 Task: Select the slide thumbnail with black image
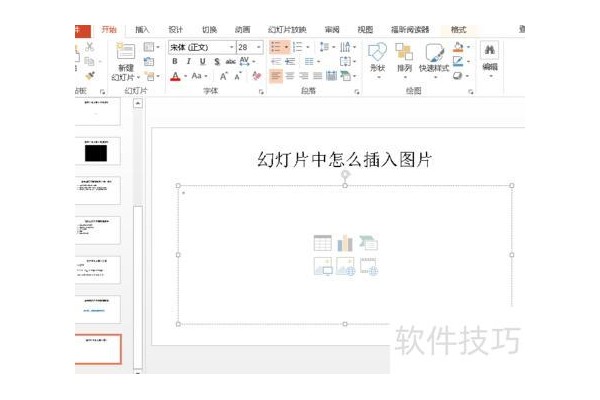pyautogui.click(x=98, y=151)
